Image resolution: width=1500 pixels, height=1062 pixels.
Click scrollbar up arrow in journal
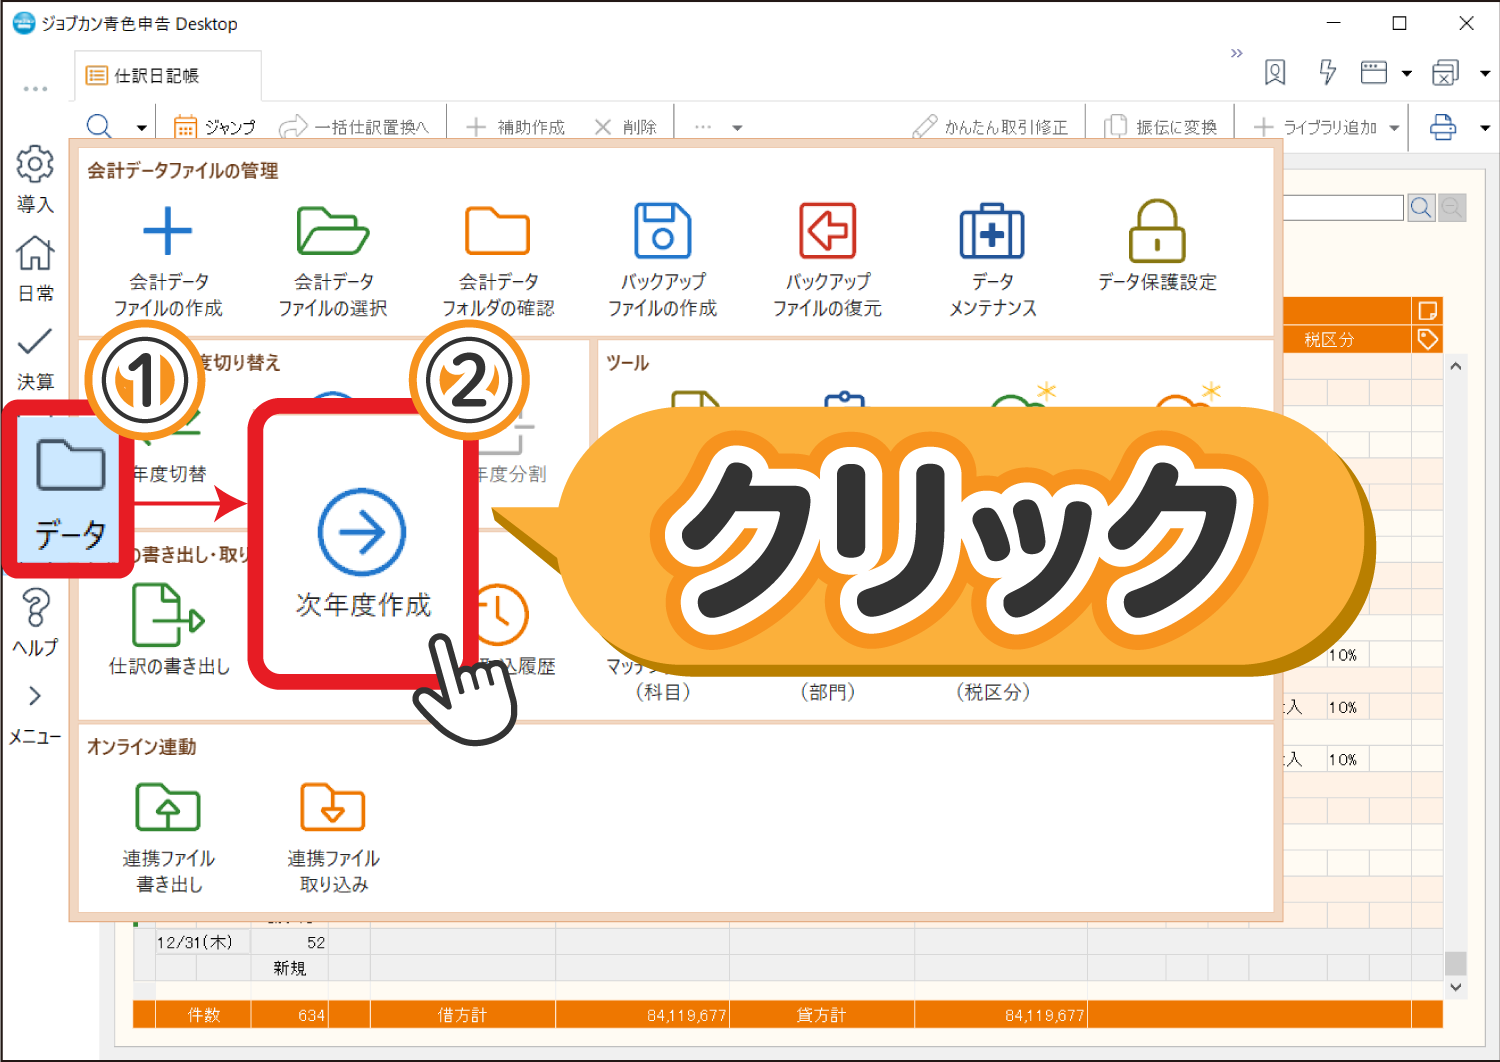tap(1456, 366)
